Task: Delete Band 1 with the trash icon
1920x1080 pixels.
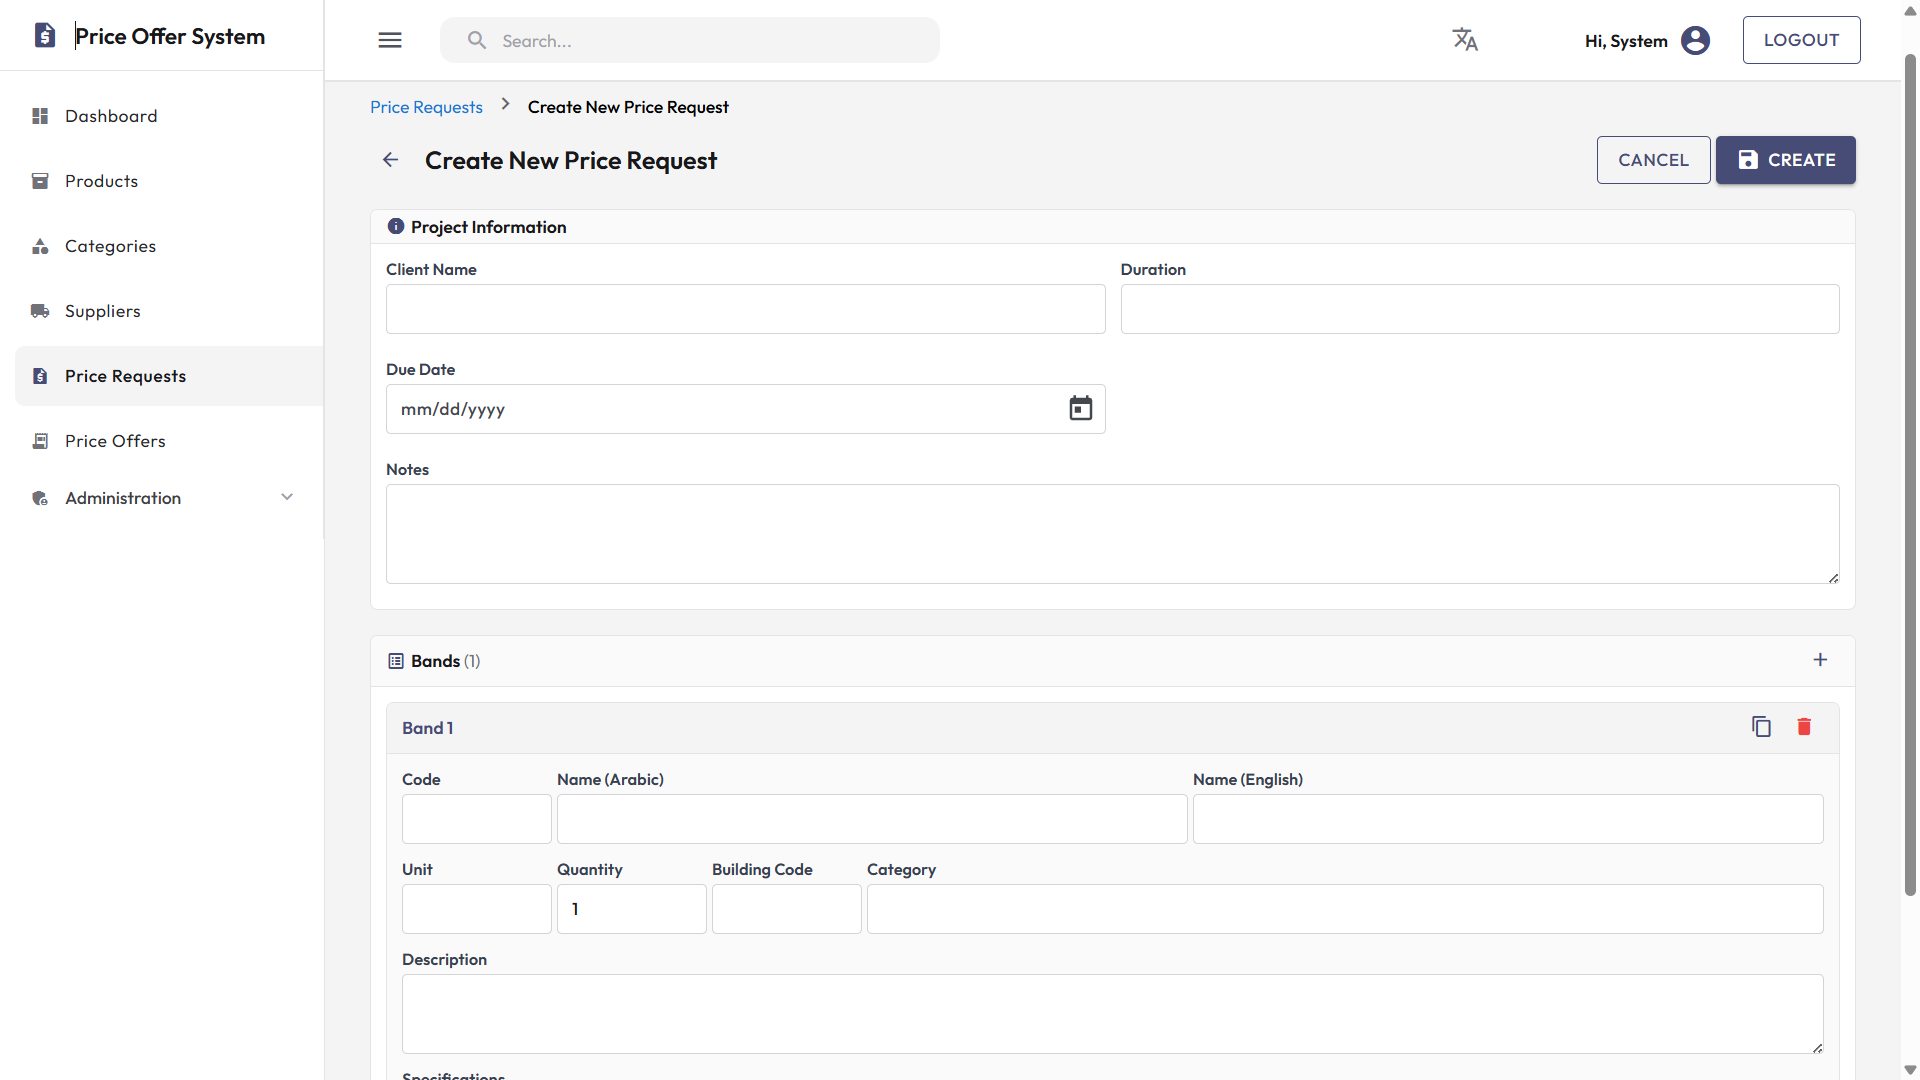Action: pyautogui.click(x=1804, y=727)
